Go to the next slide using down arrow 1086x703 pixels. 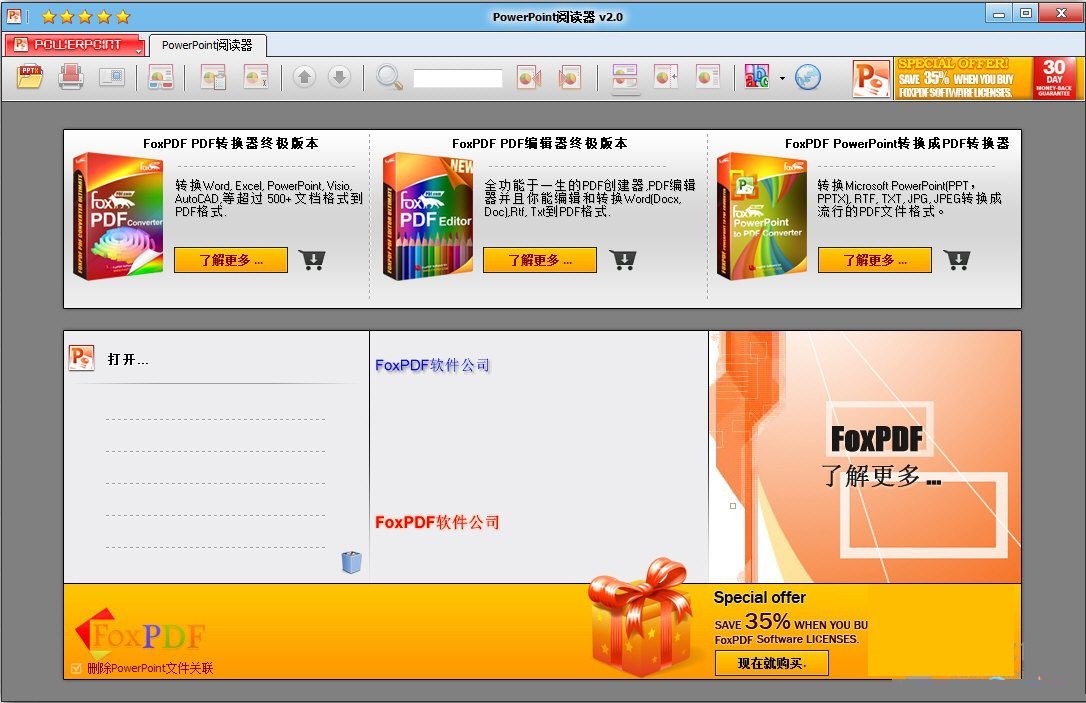tap(340, 77)
